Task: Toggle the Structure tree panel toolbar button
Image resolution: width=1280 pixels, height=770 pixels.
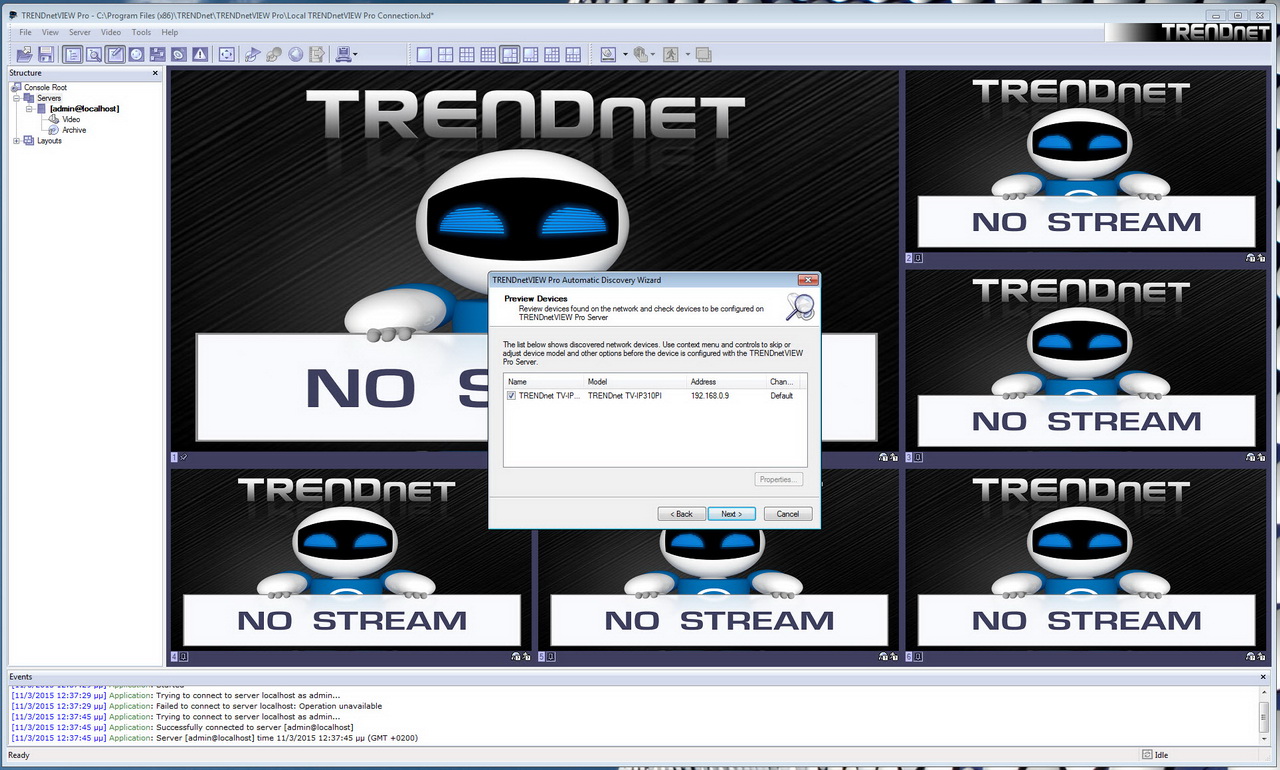Action: coord(72,54)
